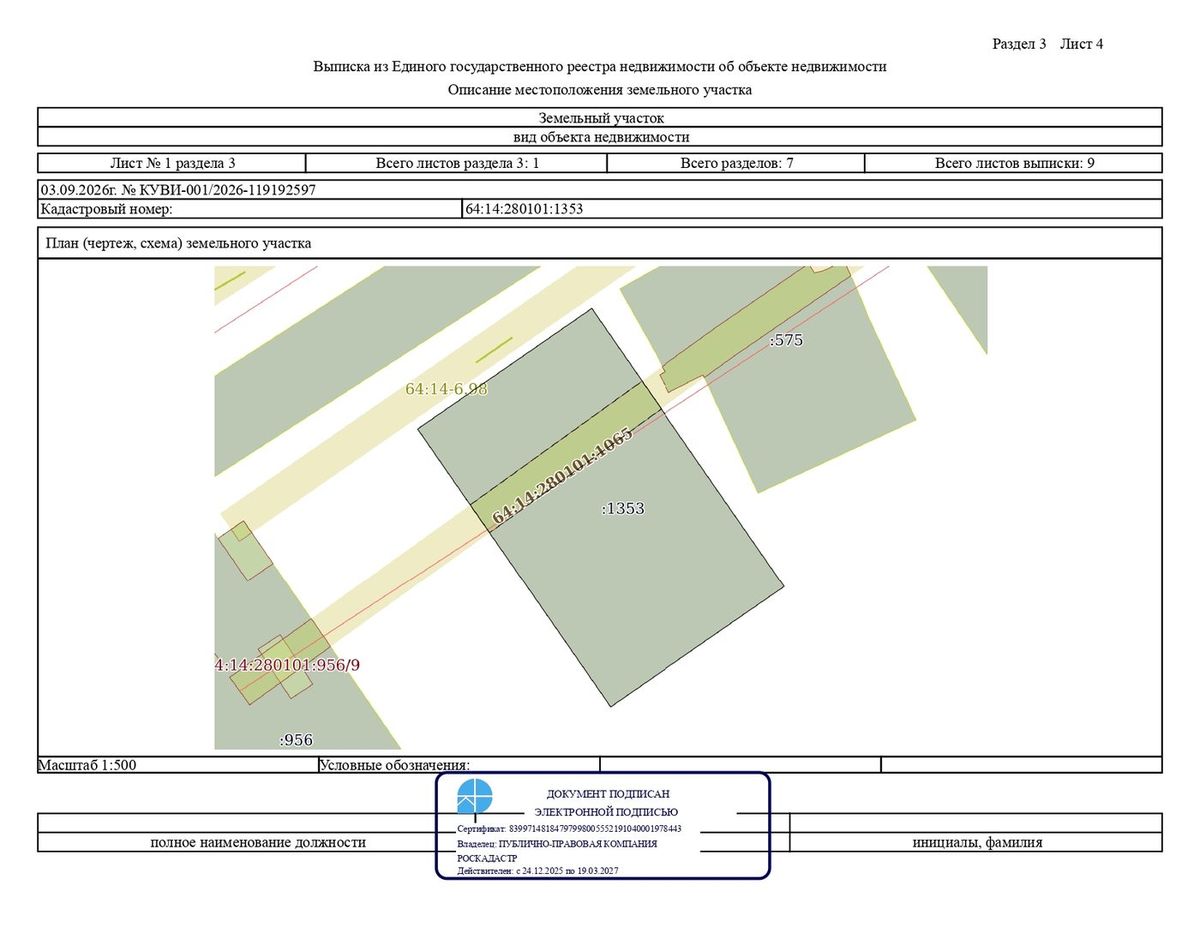Viewport: 1200px width, 927px height.
Task: Click "ЭЛЕКТРОННОЙ ПОДПИСЬЮ" in the signature stamp
Action: (x=606, y=812)
